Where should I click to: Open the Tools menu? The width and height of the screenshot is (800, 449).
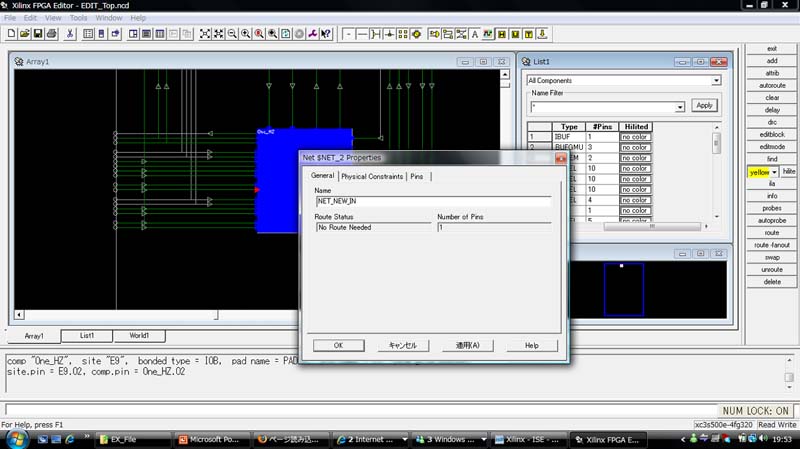pyautogui.click(x=79, y=18)
